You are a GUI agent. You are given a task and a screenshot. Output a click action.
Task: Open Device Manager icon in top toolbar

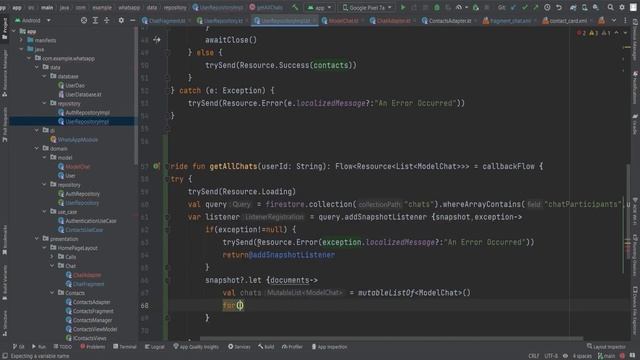tap(584, 7)
